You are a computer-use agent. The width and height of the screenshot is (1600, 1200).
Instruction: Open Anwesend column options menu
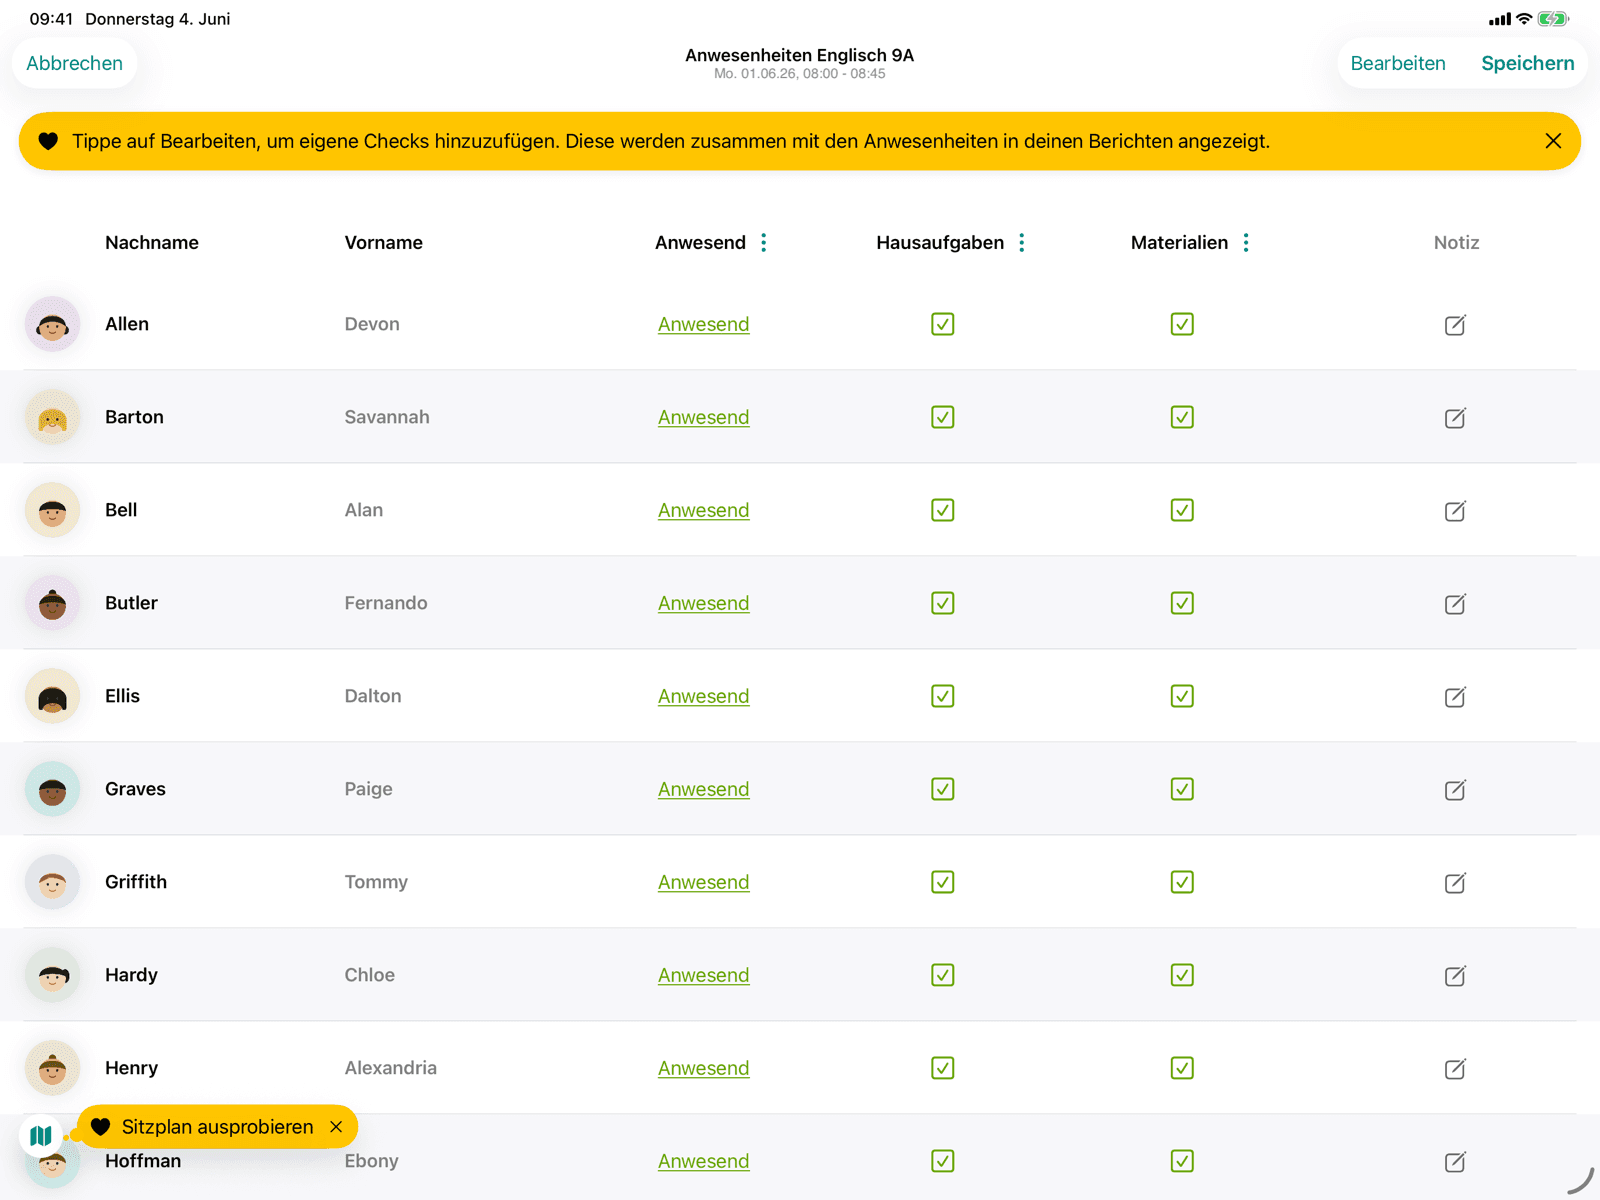[x=764, y=243]
